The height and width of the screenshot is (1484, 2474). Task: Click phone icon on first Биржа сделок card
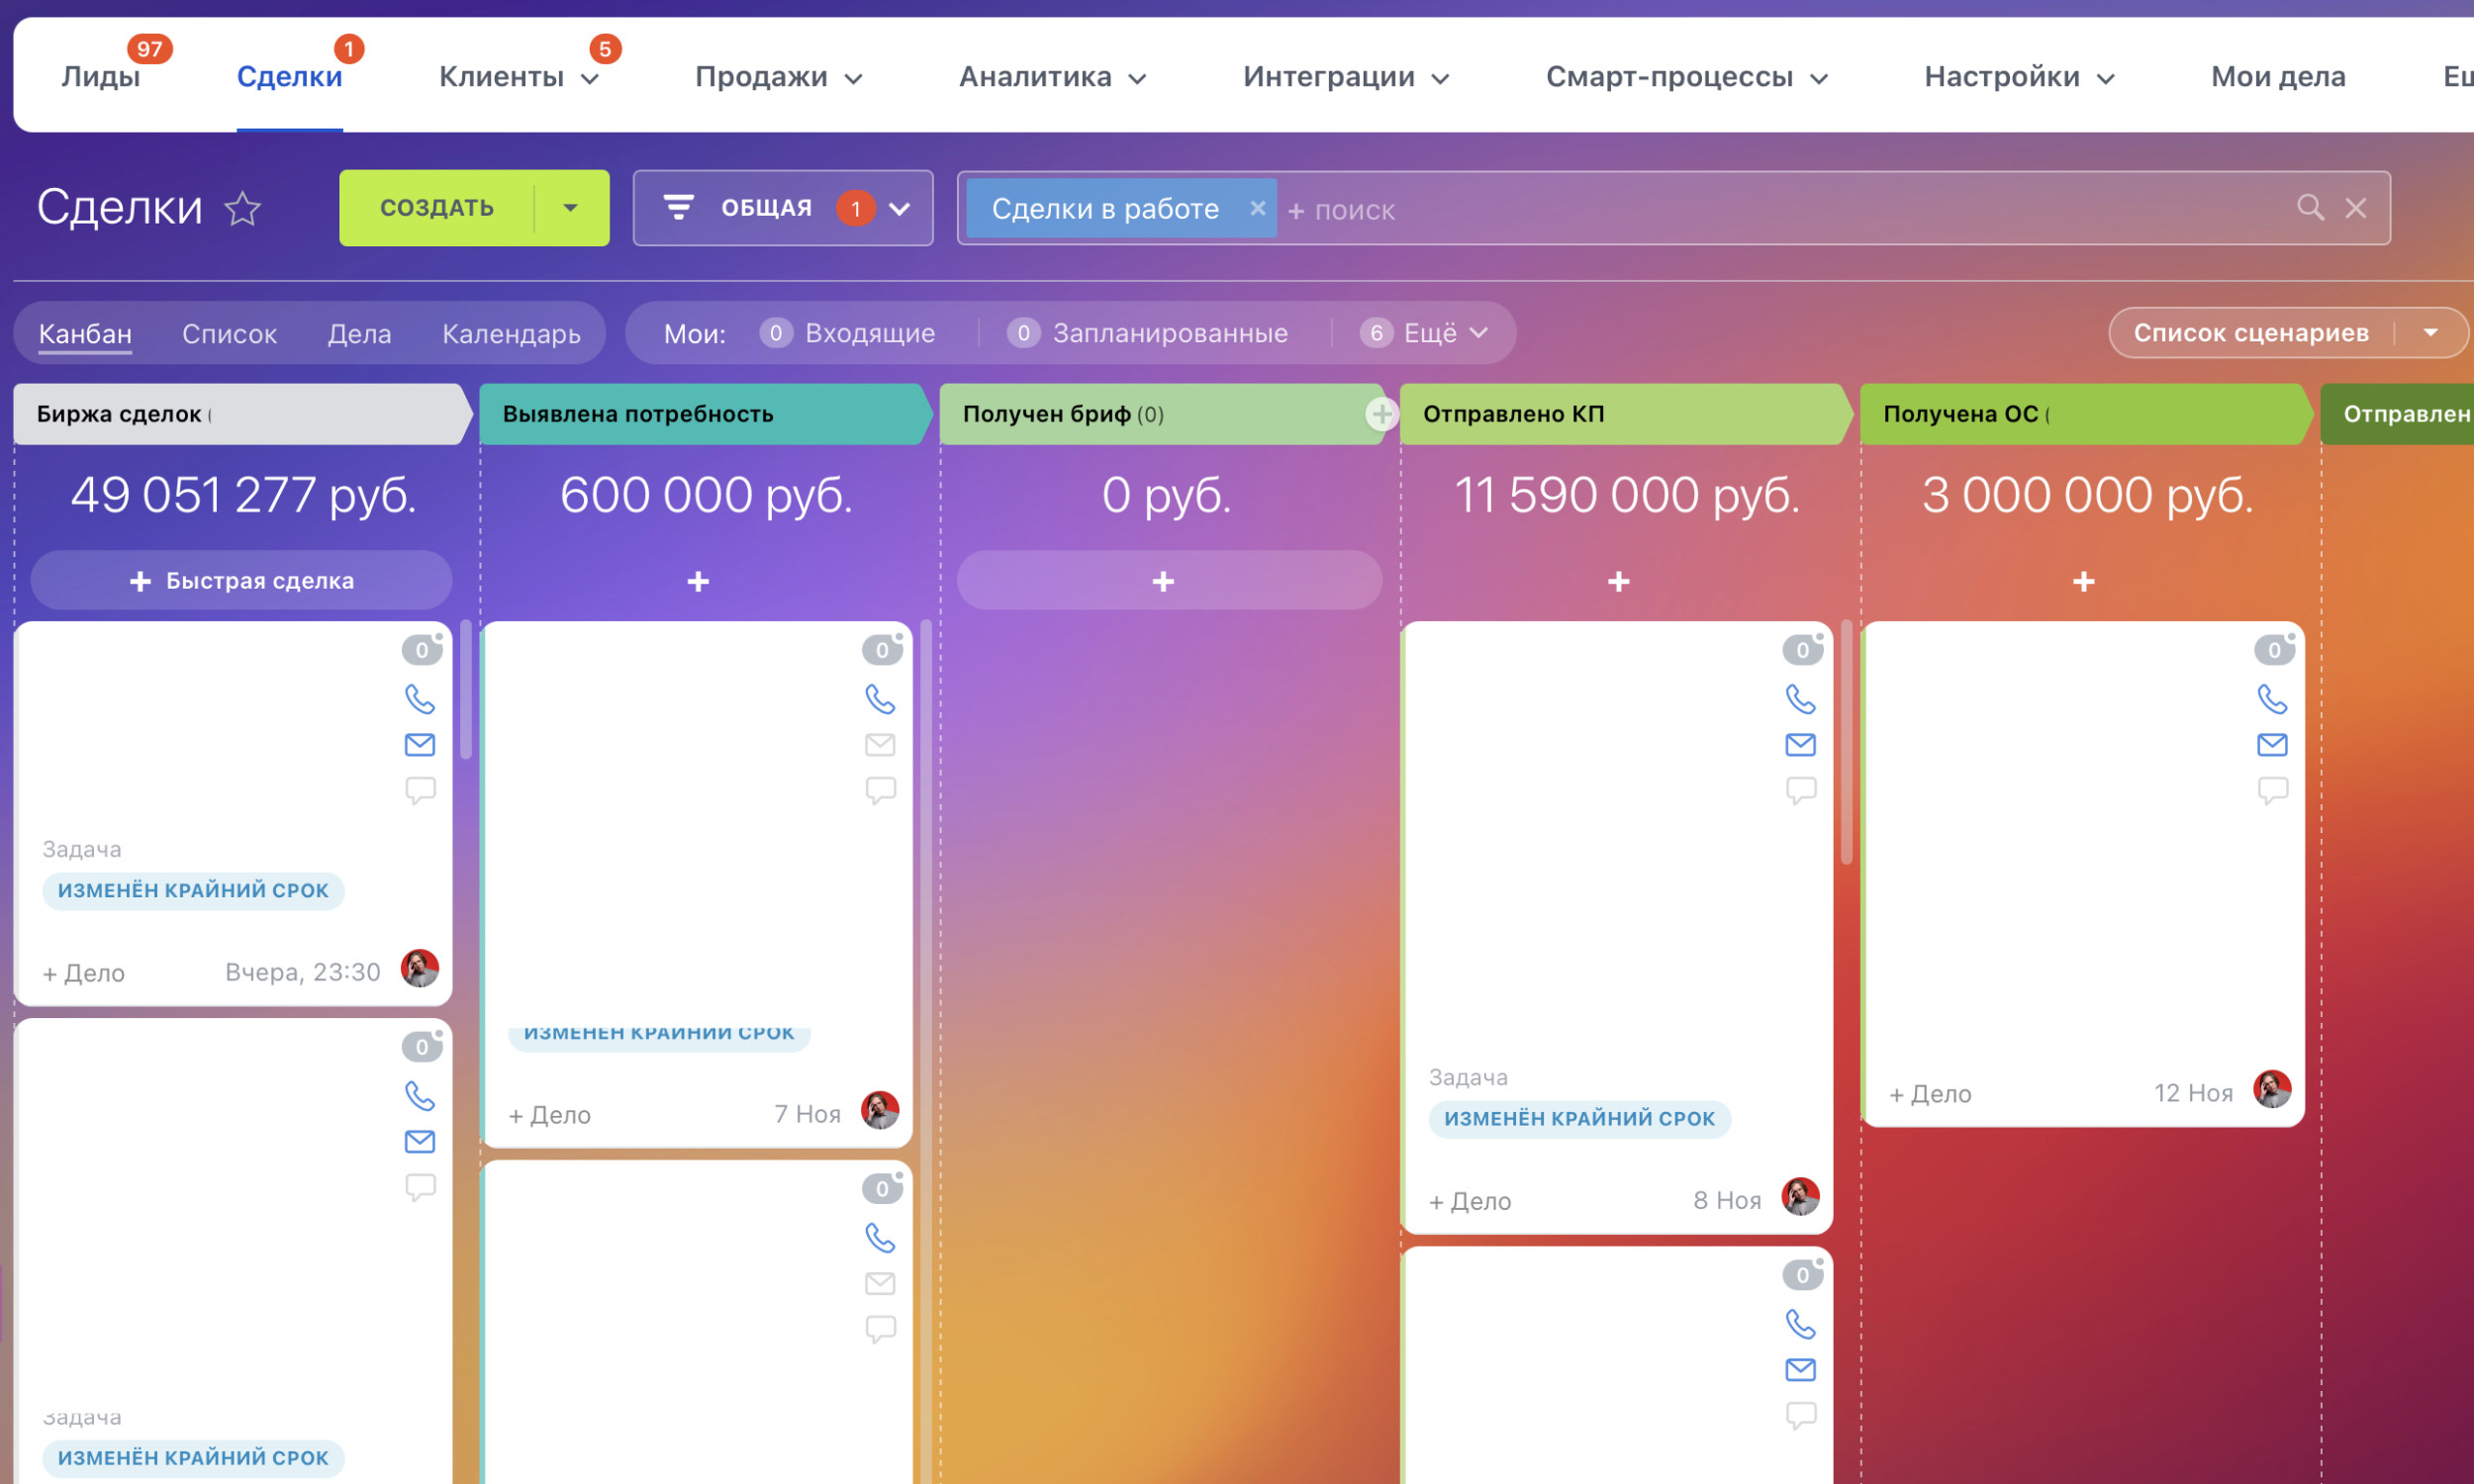(x=420, y=698)
